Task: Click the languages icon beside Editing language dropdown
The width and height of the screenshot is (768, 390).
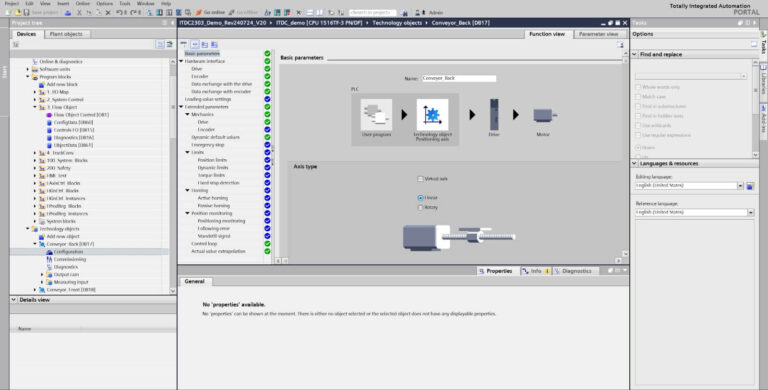Action: point(749,186)
